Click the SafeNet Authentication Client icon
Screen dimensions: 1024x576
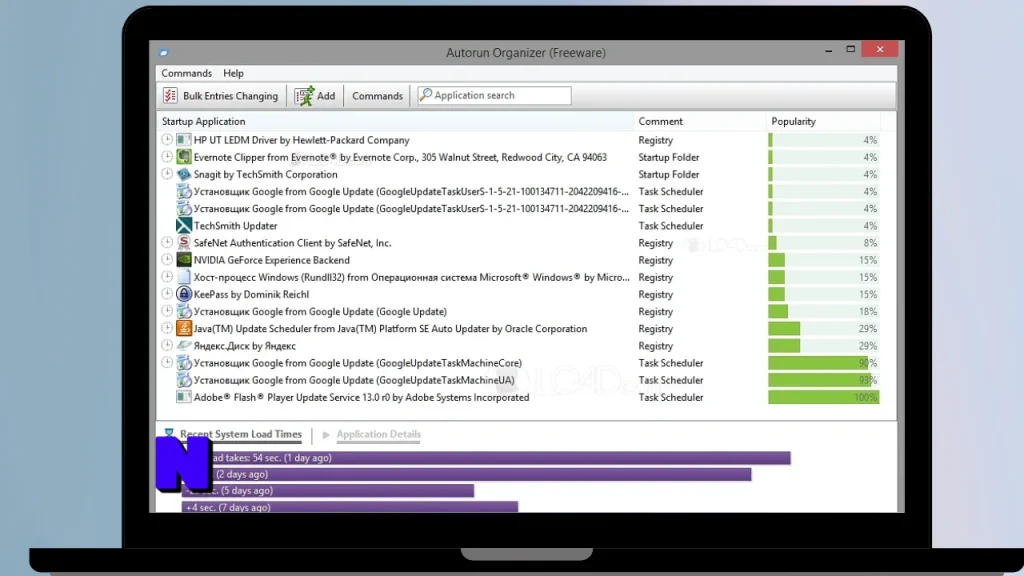point(184,242)
